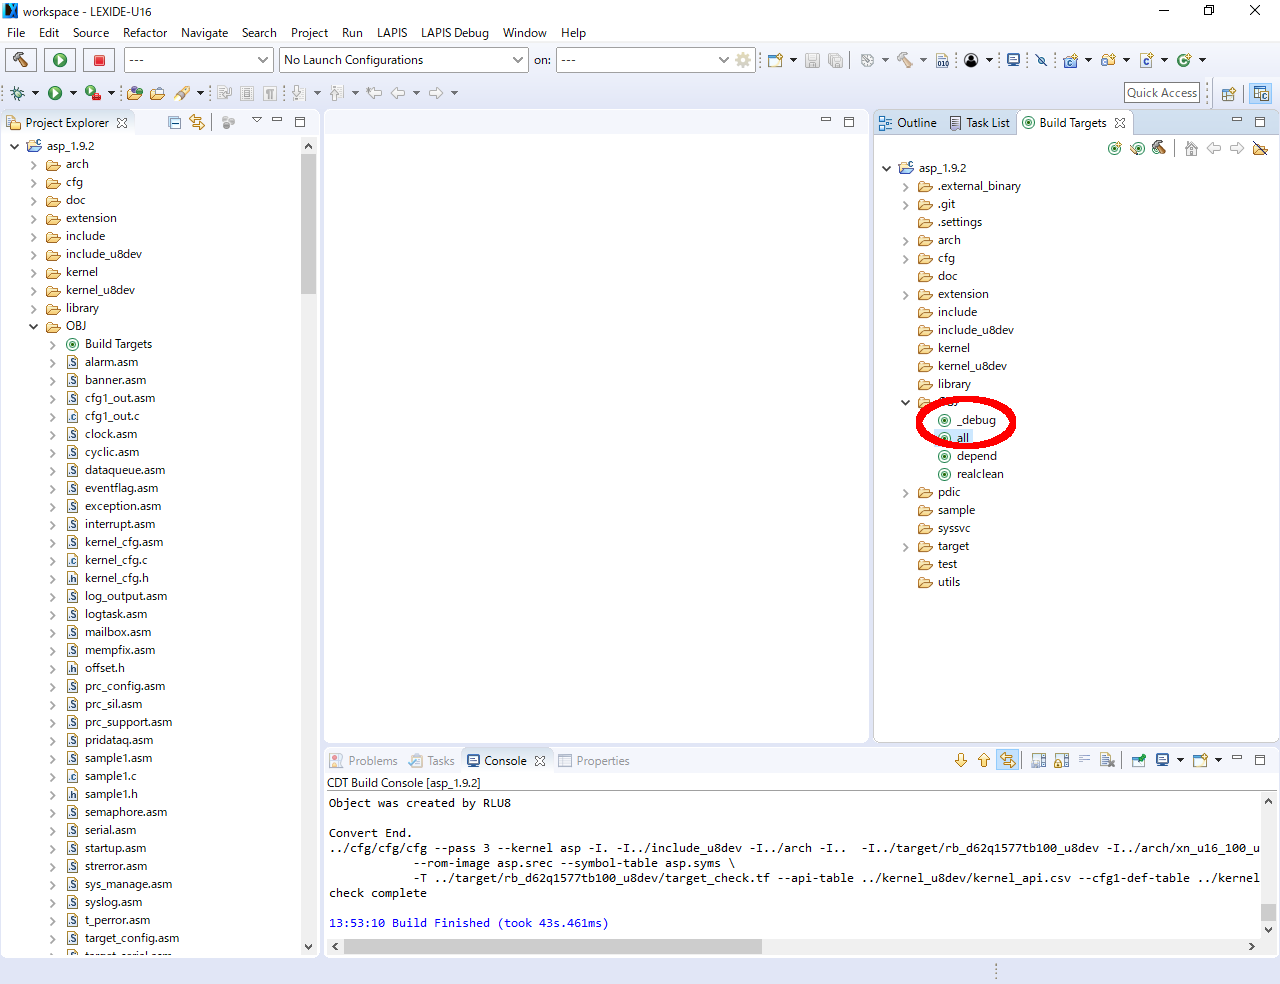Click the red Stop button in launch bar

[x=99, y=60]
